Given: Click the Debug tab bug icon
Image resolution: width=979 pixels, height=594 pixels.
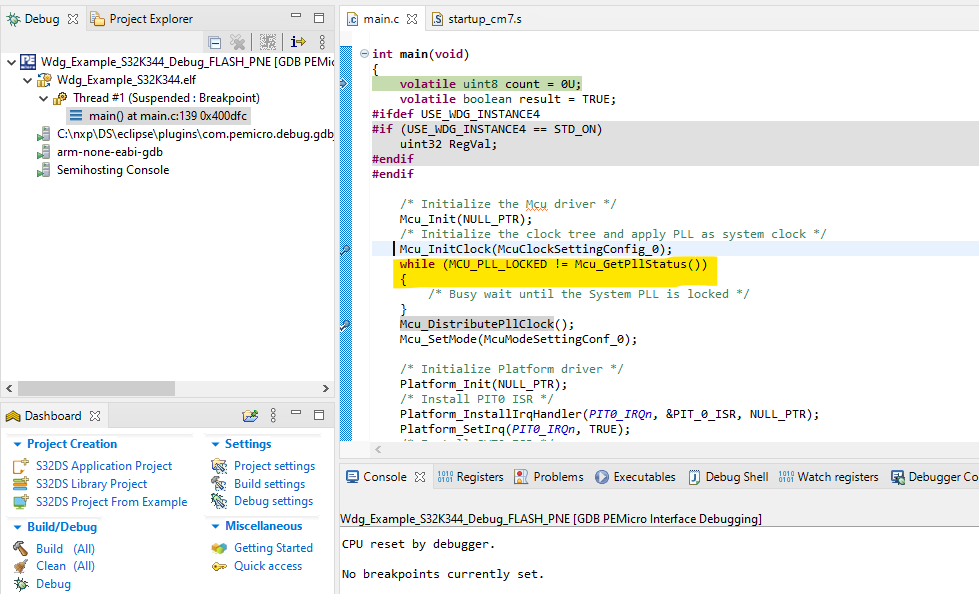Looking at the screenshot, I should coord(13,19).
